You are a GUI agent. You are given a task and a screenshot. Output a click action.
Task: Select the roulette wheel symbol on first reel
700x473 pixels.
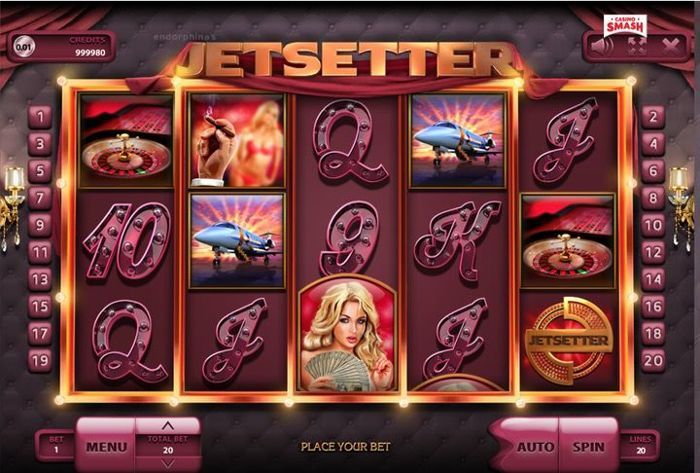[x=126, y=140]
